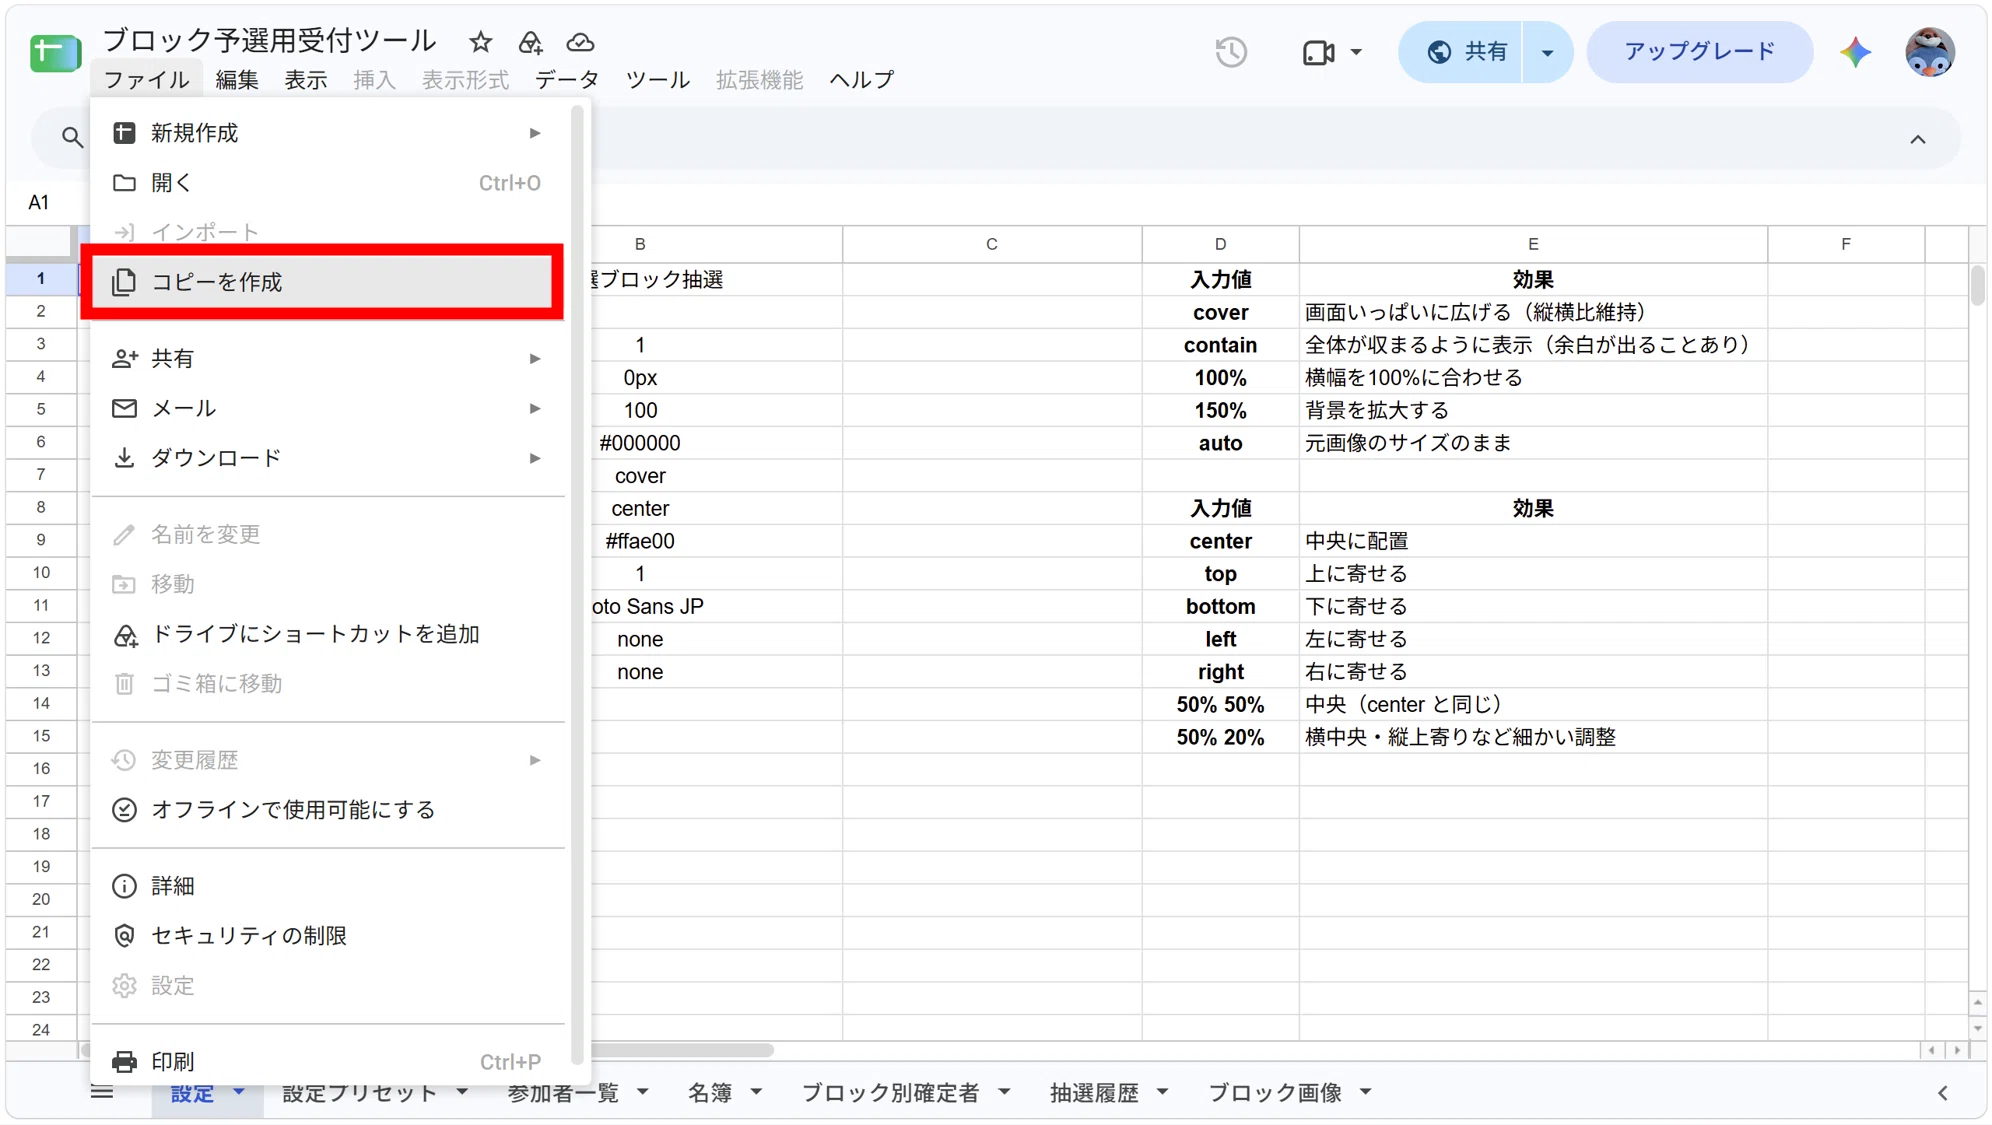Image resolution: width=1992 pixels, height=1125 pixels.
Task: Select ドライブにショートカットを追加
Action: pos(328,634)
